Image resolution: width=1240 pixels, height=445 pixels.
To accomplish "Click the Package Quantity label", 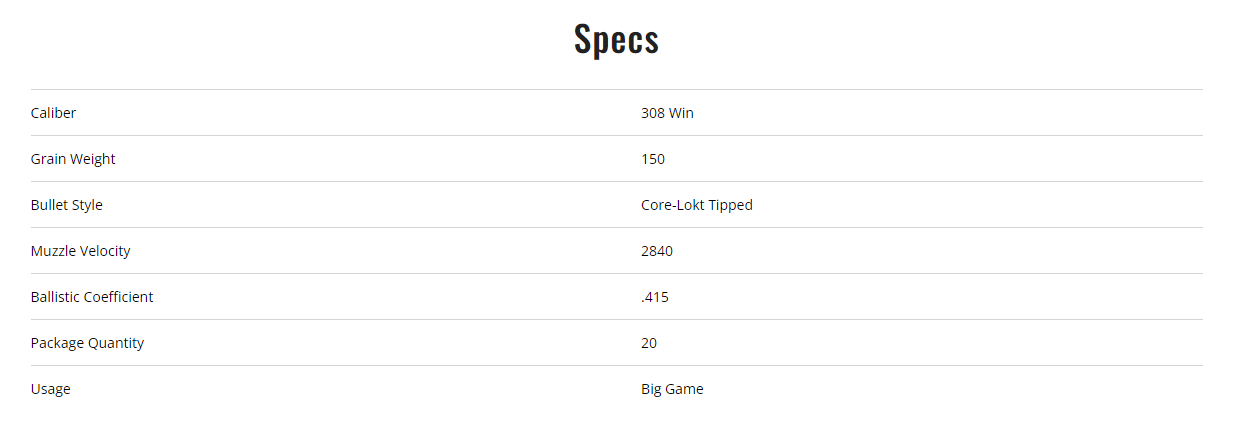I will tap(88, 343).
